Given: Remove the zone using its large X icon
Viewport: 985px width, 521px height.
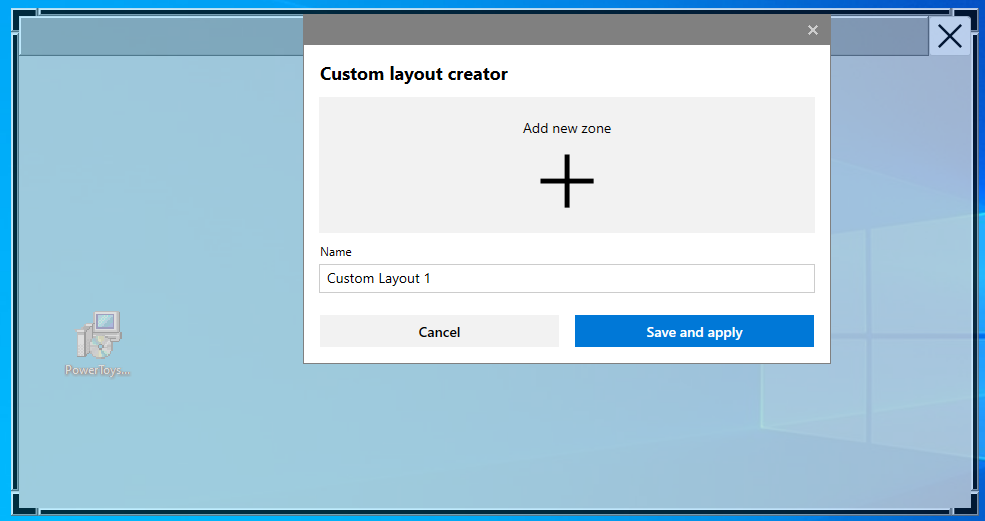Looking at the screenshot, I should pos(949,36).
